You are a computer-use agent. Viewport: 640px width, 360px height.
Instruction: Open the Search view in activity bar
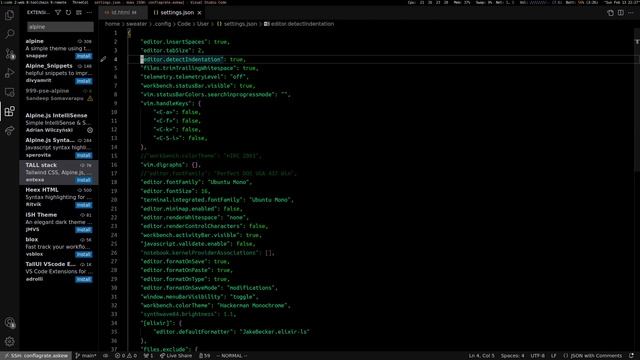(9, 34)
